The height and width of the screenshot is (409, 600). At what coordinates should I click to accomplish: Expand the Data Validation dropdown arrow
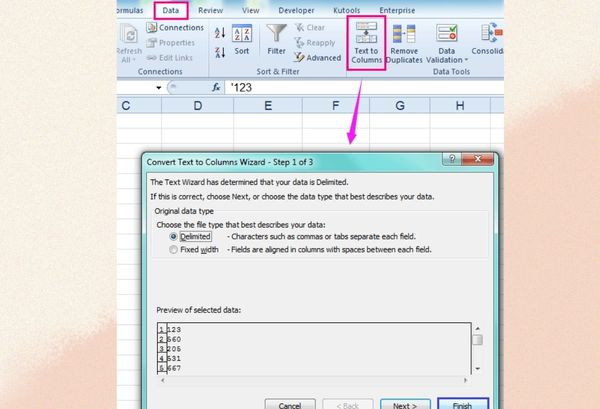pyautogui.click(x=466, y=60)
